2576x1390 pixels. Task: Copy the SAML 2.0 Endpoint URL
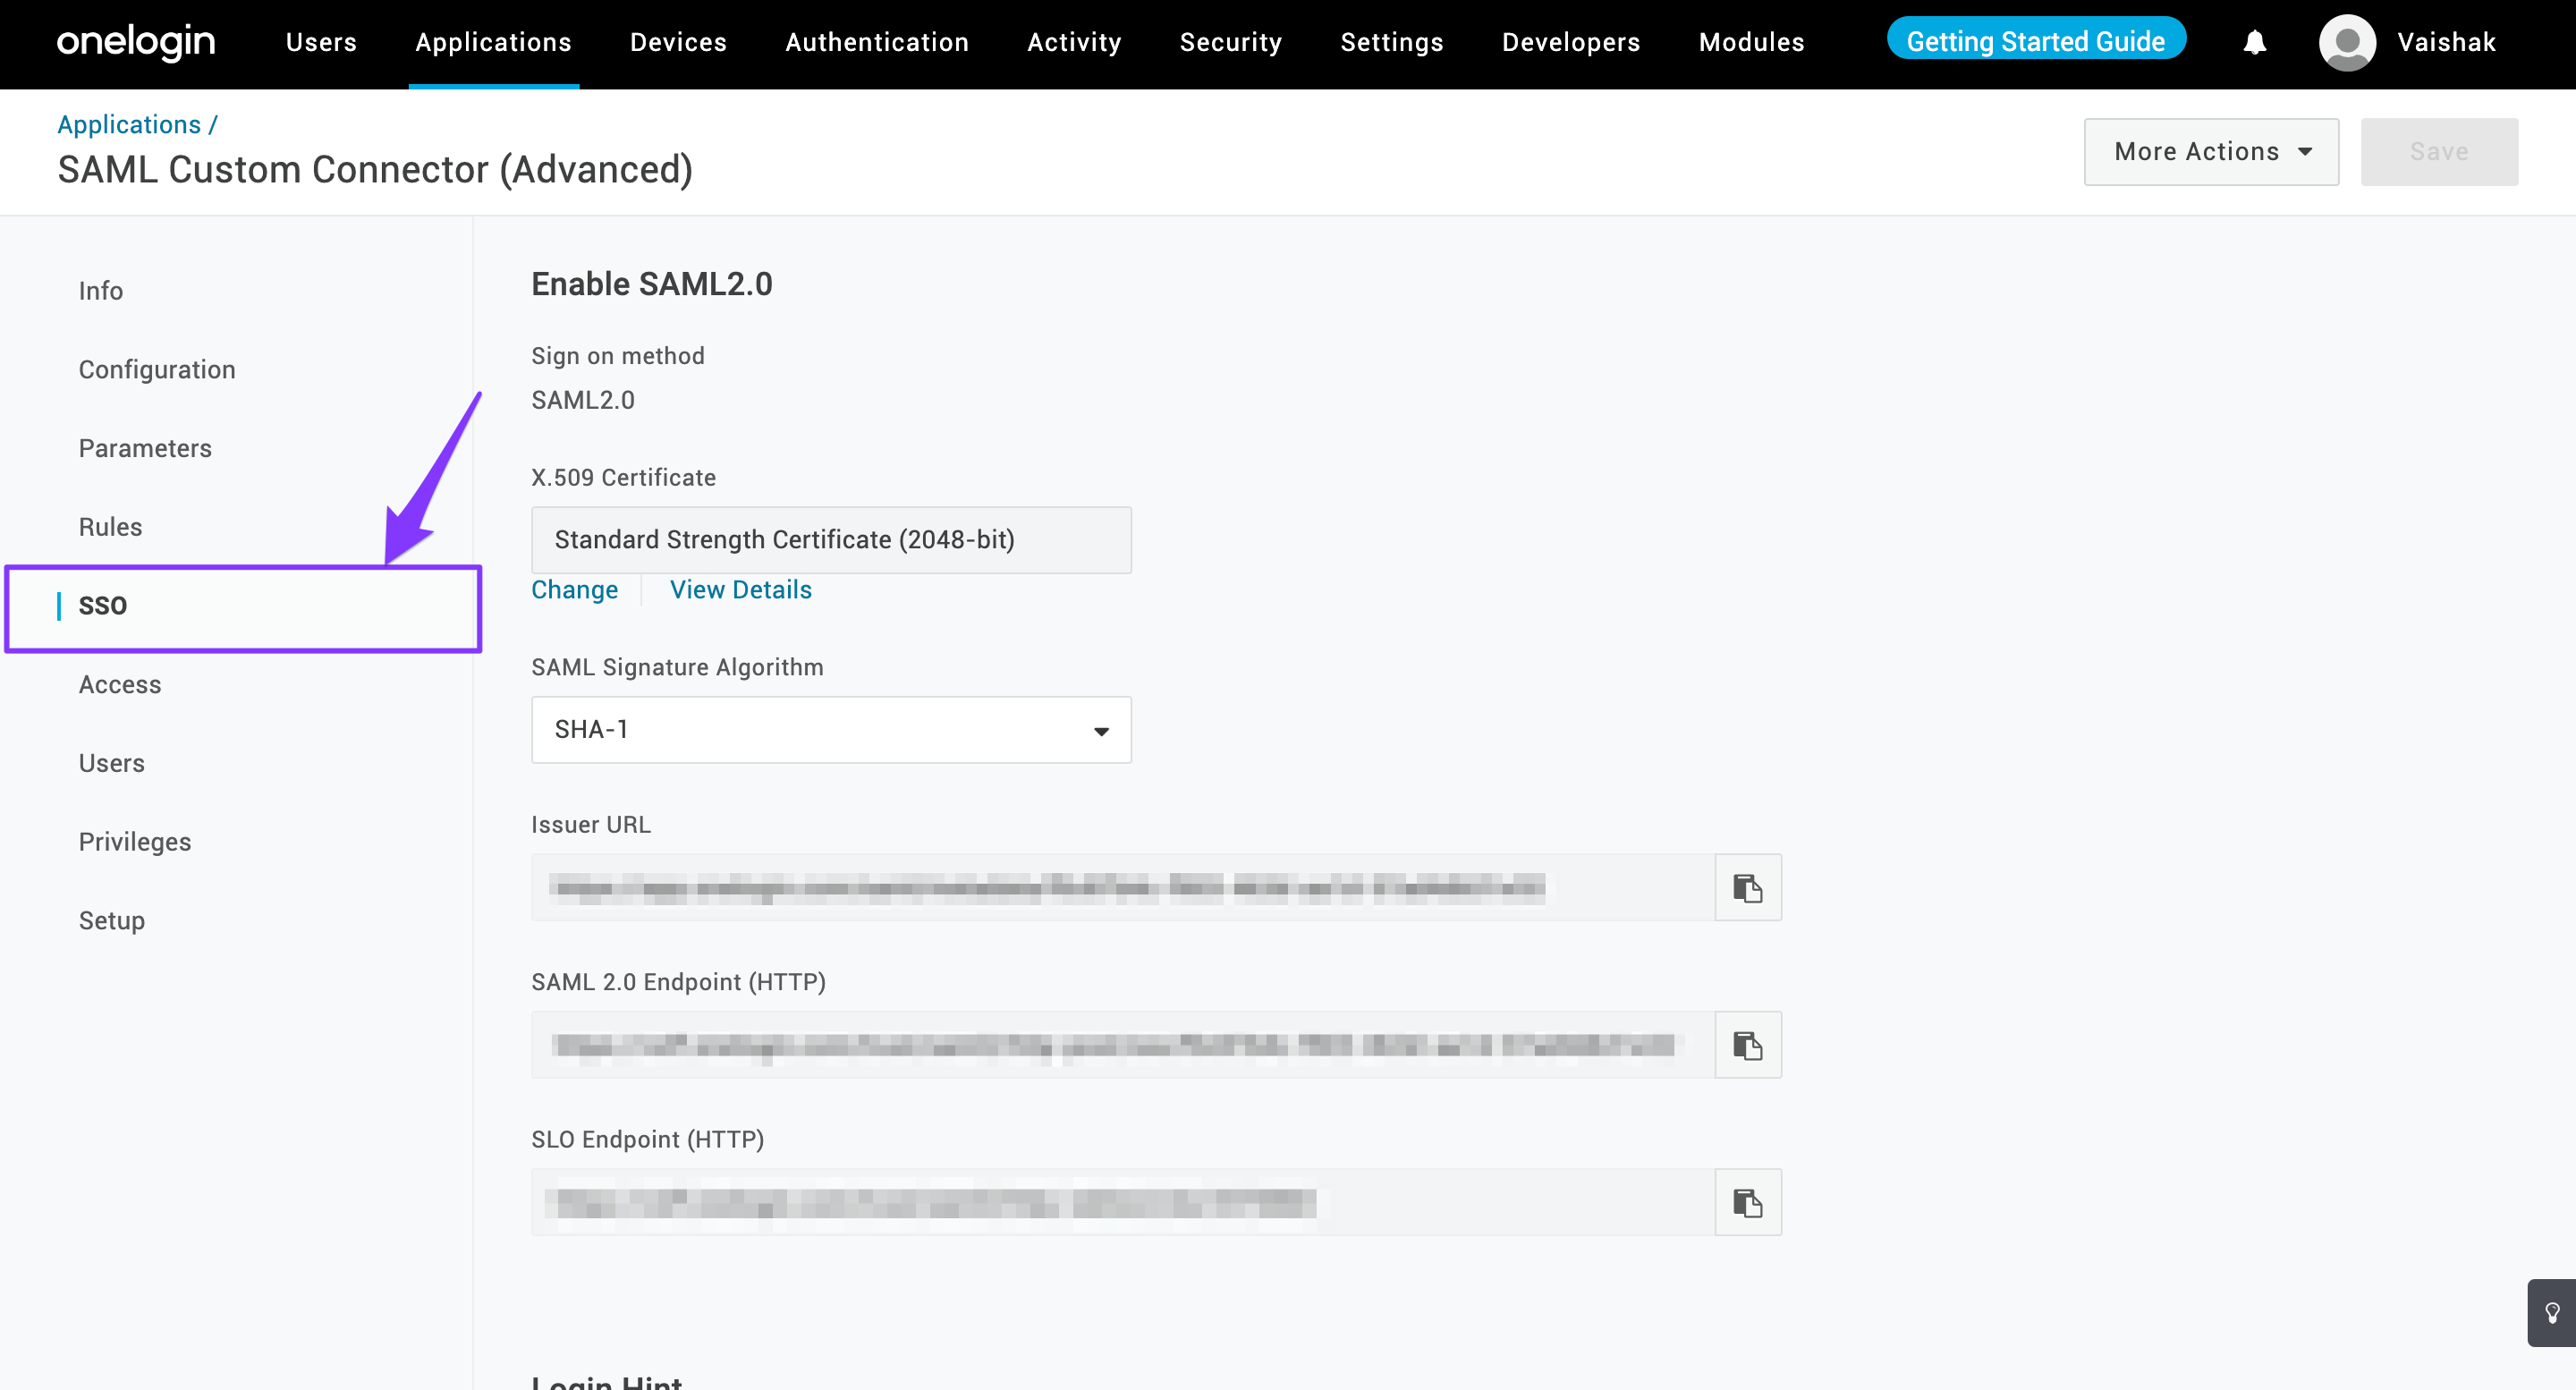point(1747,1044)
